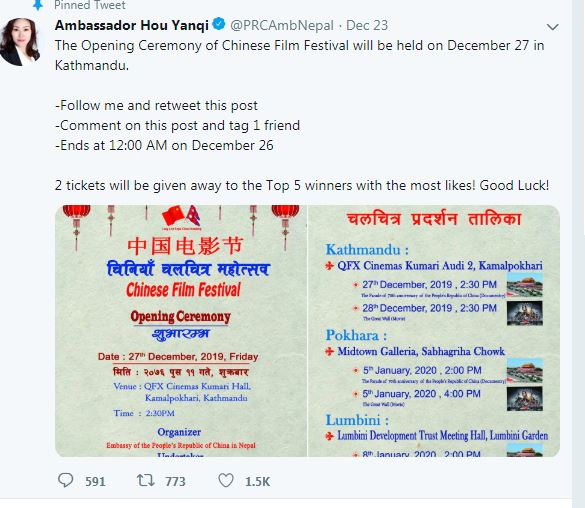The width and height of the screenshot is (585, 508).
Task: Open the Opening Ceremony poster image
Action: [181, 331]
